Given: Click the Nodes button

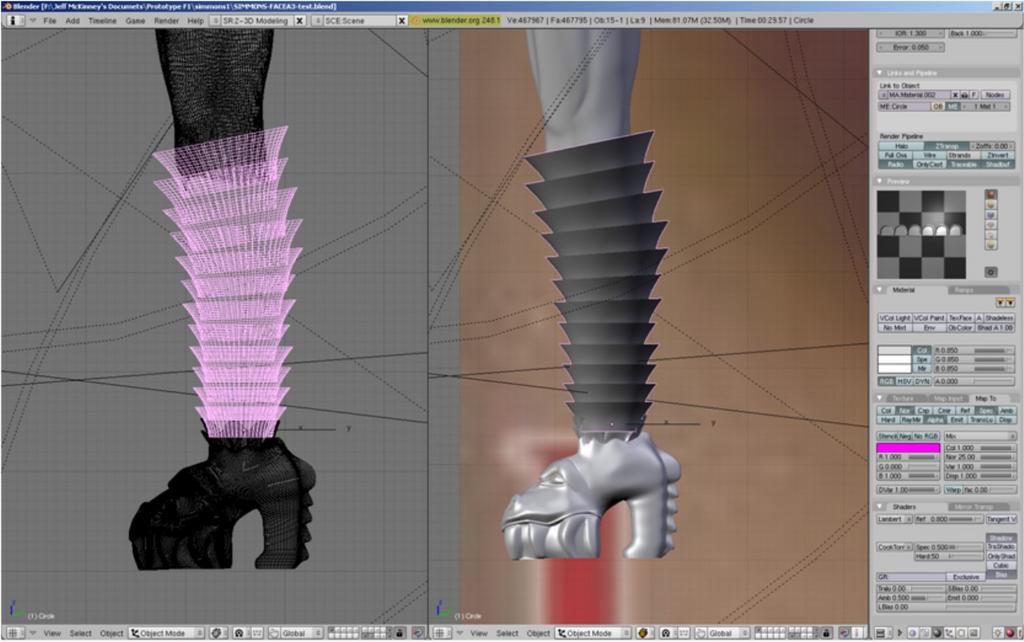Looking at the screenshot, I should pyautogui.click(x=995, y=95).
